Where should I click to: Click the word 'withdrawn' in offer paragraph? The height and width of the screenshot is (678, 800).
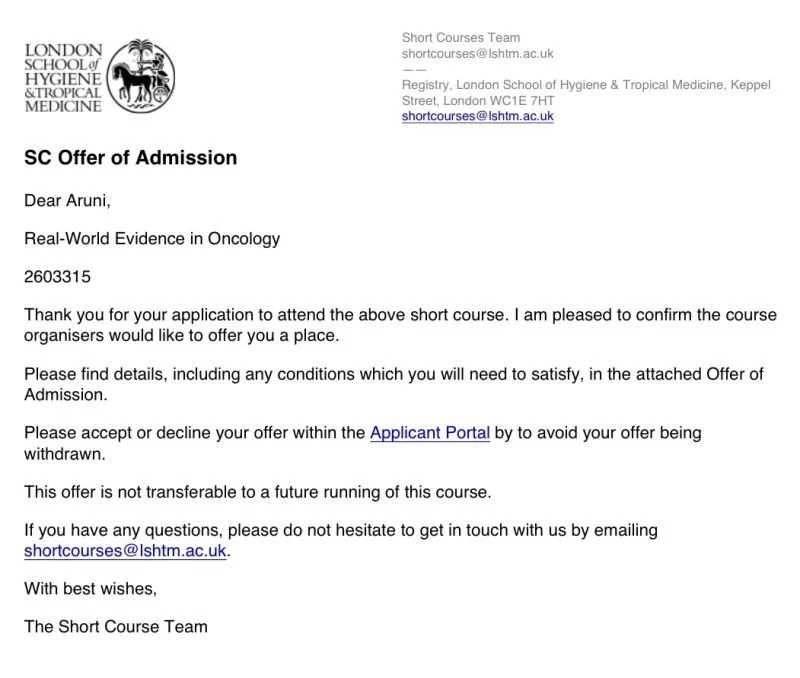coord(64,454)
